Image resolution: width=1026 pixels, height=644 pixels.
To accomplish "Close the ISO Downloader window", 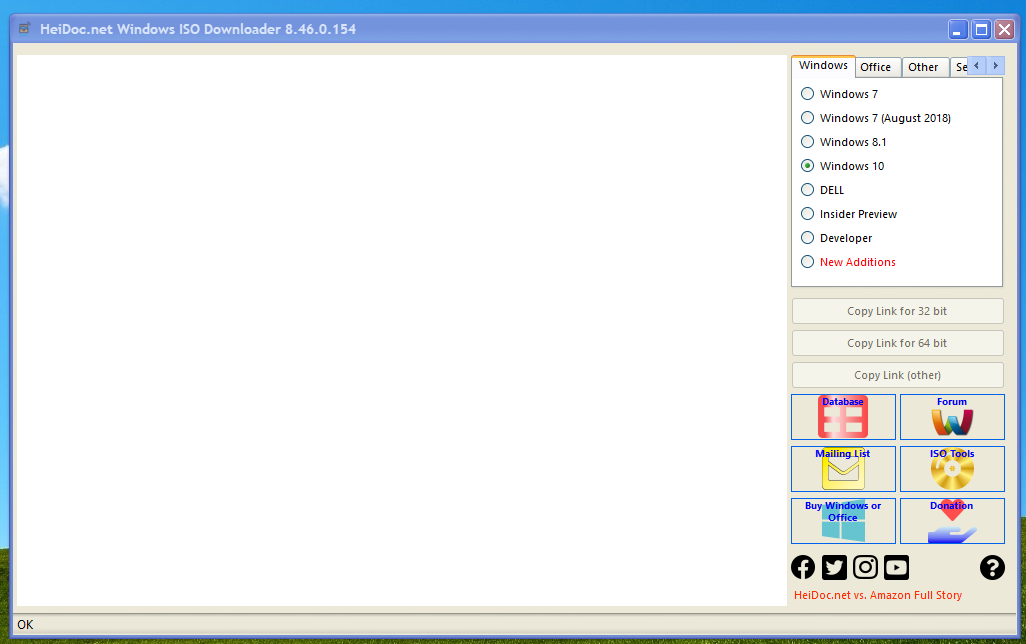I will (x=1004, y=29).
